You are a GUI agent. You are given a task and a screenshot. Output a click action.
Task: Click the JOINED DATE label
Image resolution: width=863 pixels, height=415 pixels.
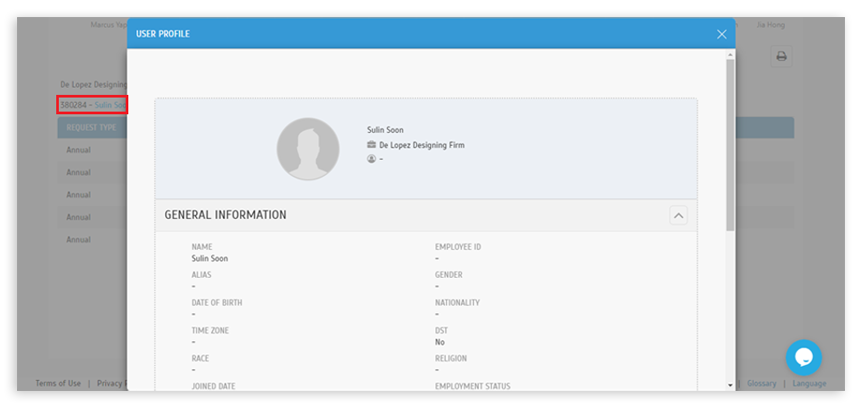pyautogui.click(x=214, y=386)
